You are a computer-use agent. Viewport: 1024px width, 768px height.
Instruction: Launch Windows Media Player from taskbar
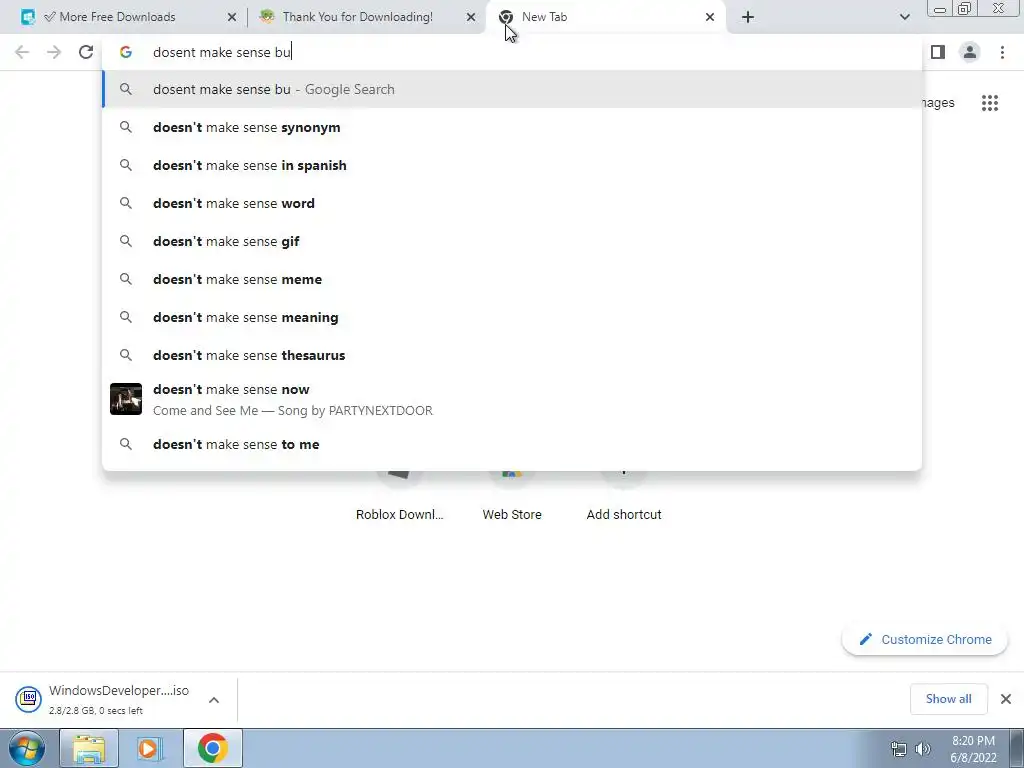click(149, 748)
